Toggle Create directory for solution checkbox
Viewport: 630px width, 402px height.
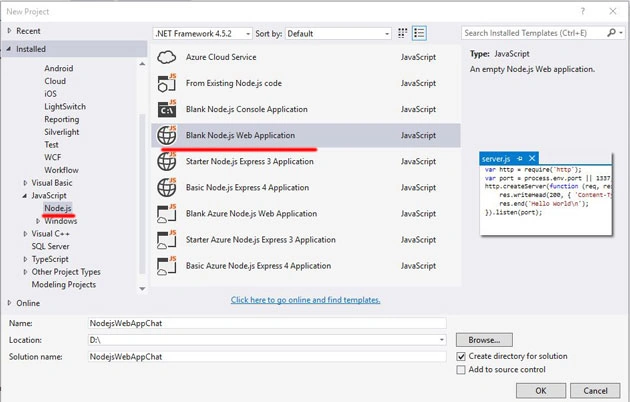click(461, 356)
